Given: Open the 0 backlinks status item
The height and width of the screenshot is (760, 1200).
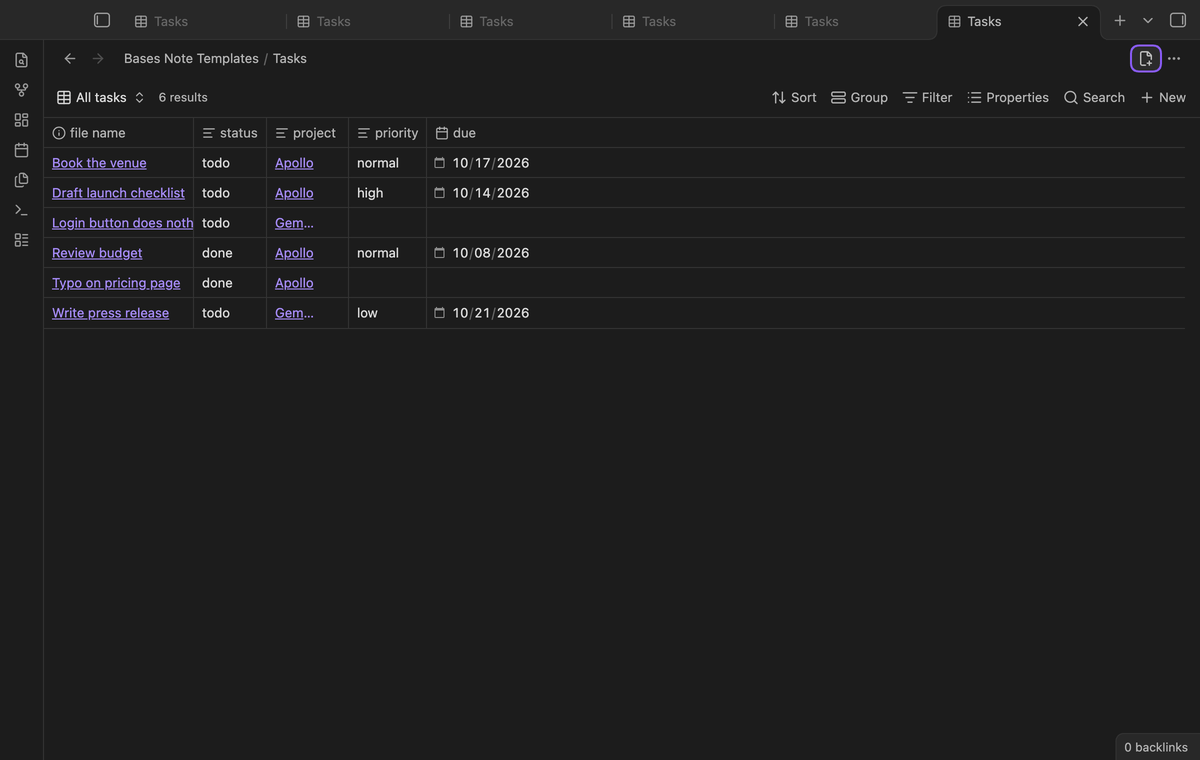Looking at the screenshot, I should (x=1156, y=747).
